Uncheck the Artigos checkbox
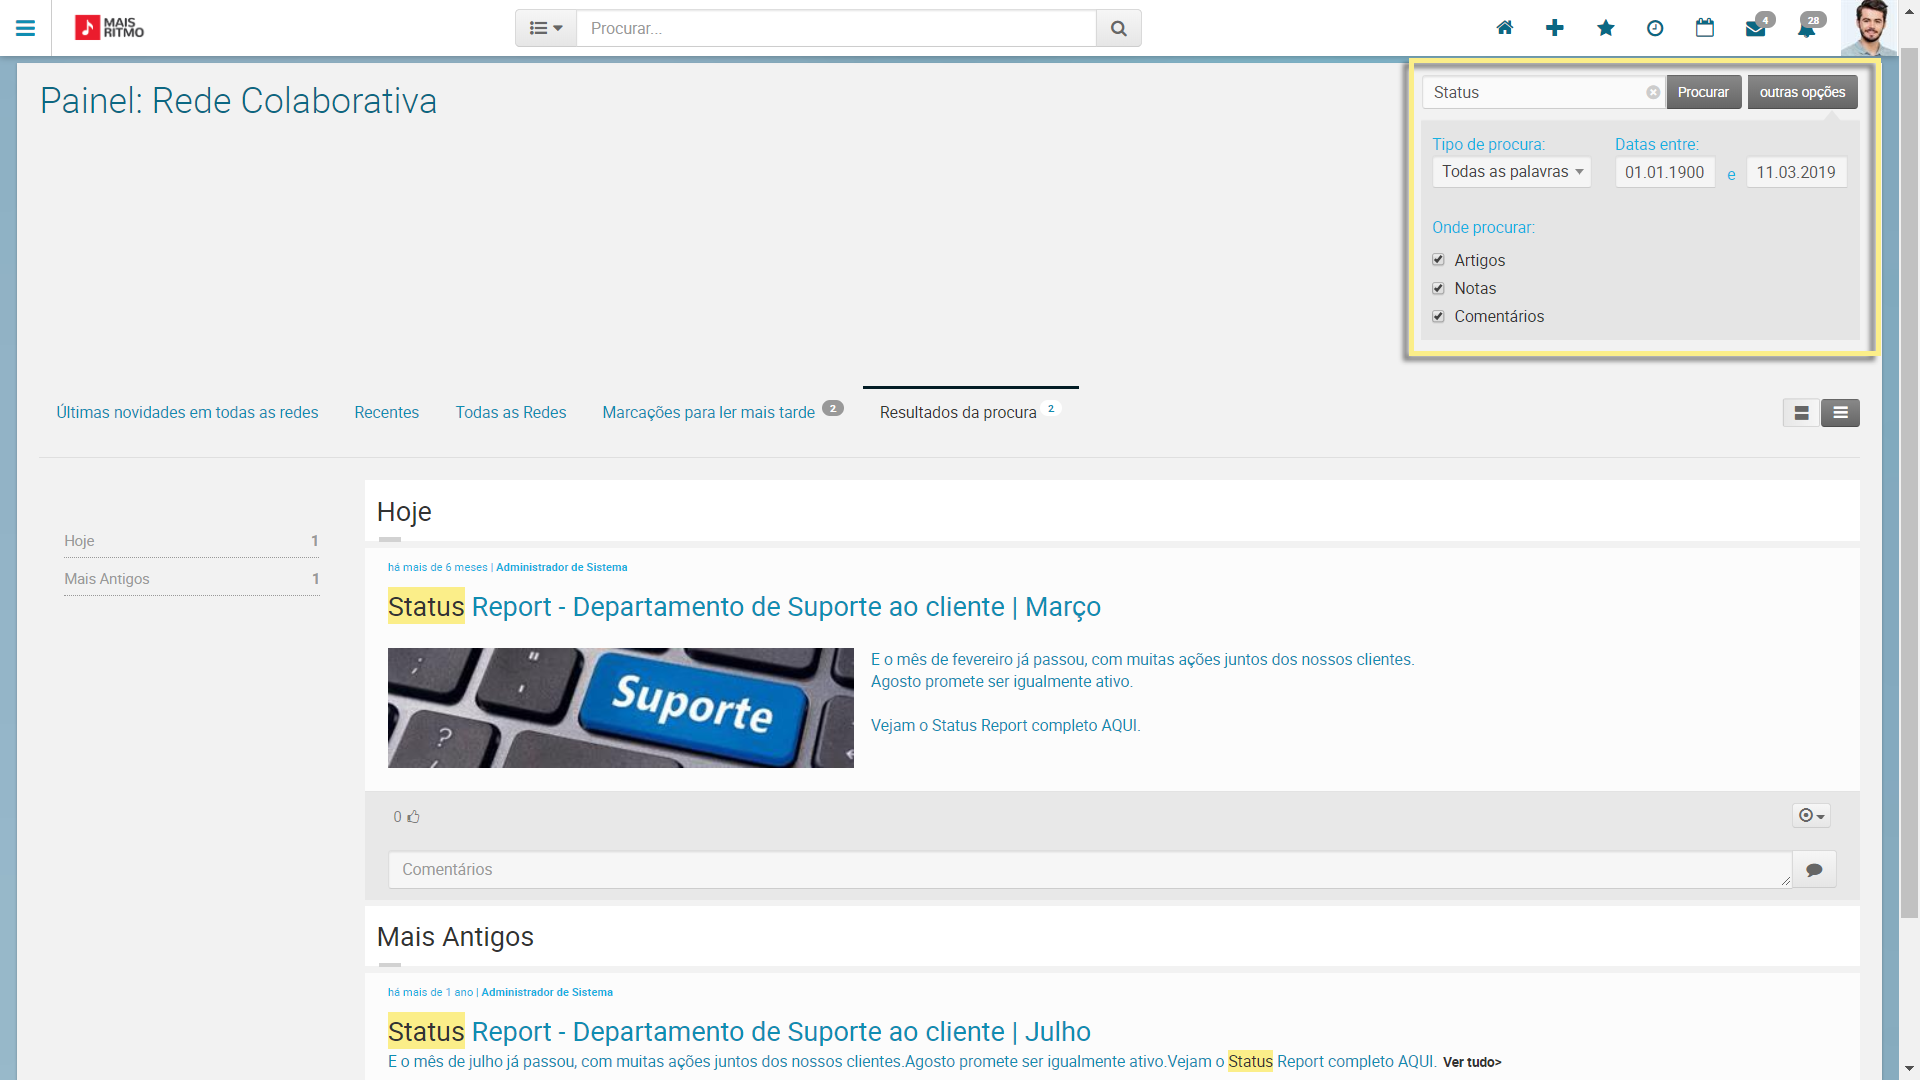 point(1438,260)
